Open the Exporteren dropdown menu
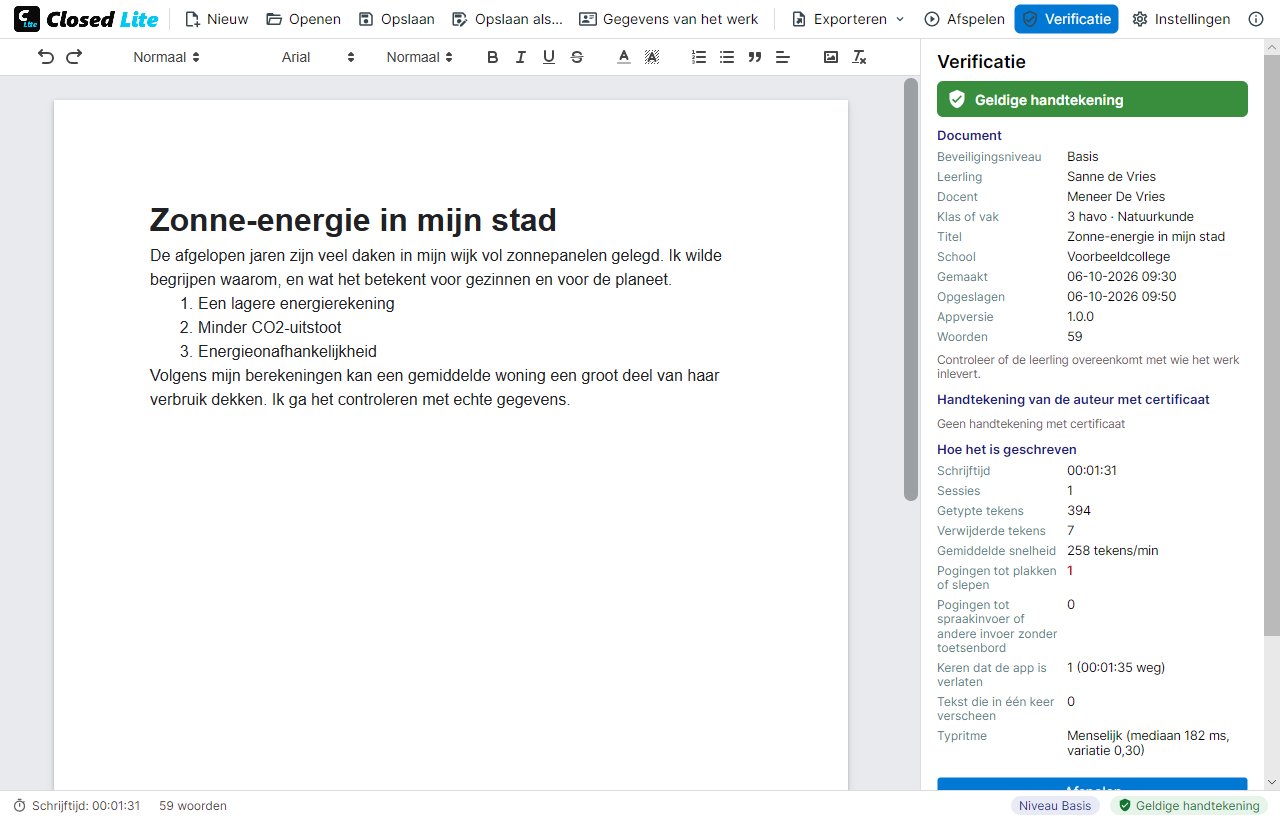Viewport: 1280px width, 820px height. [x=848, y=19]
